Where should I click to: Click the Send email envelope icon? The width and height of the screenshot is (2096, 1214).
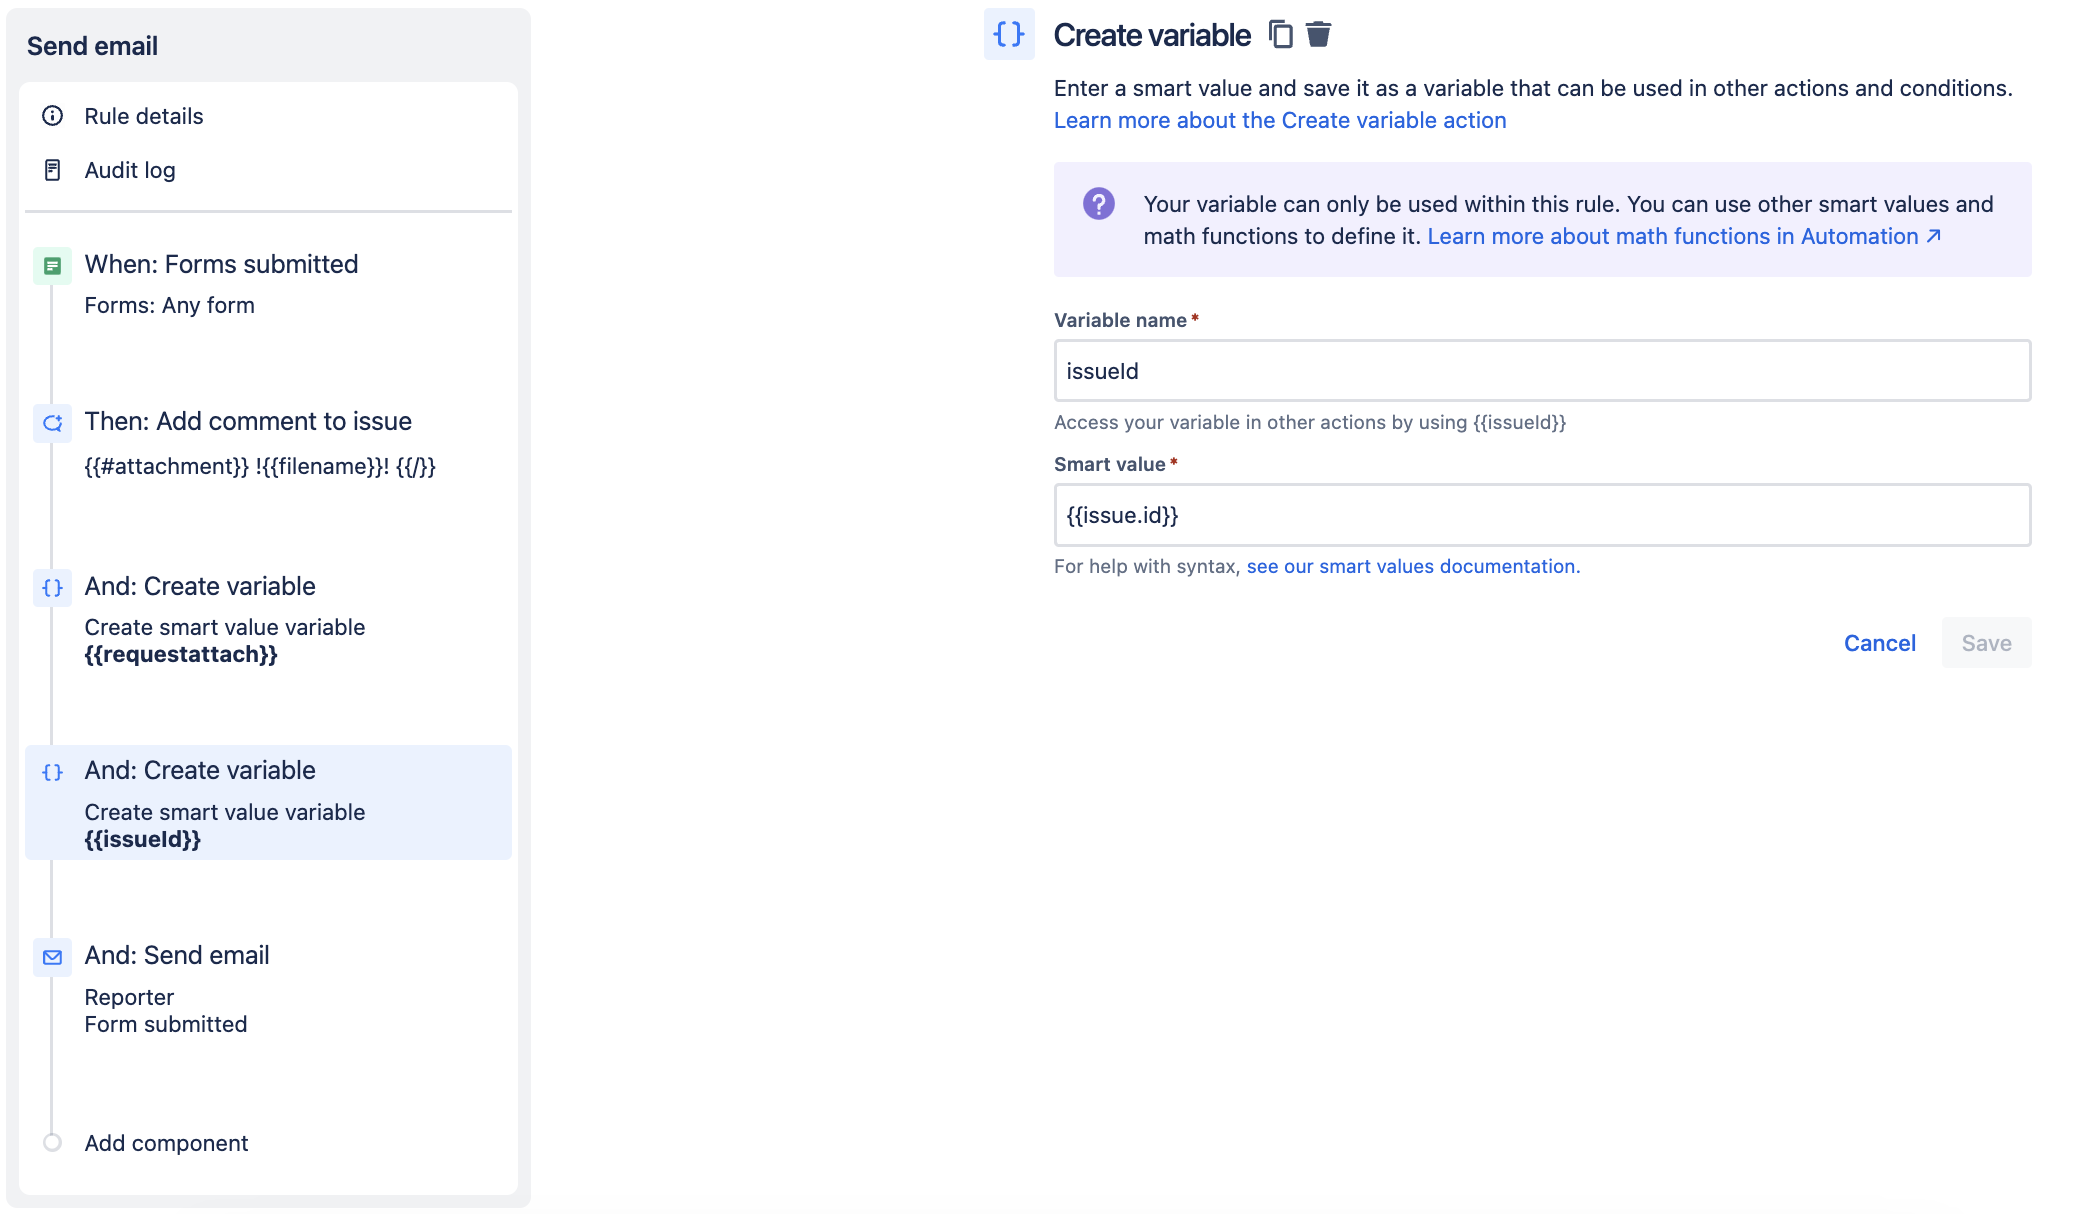(53, 957)
